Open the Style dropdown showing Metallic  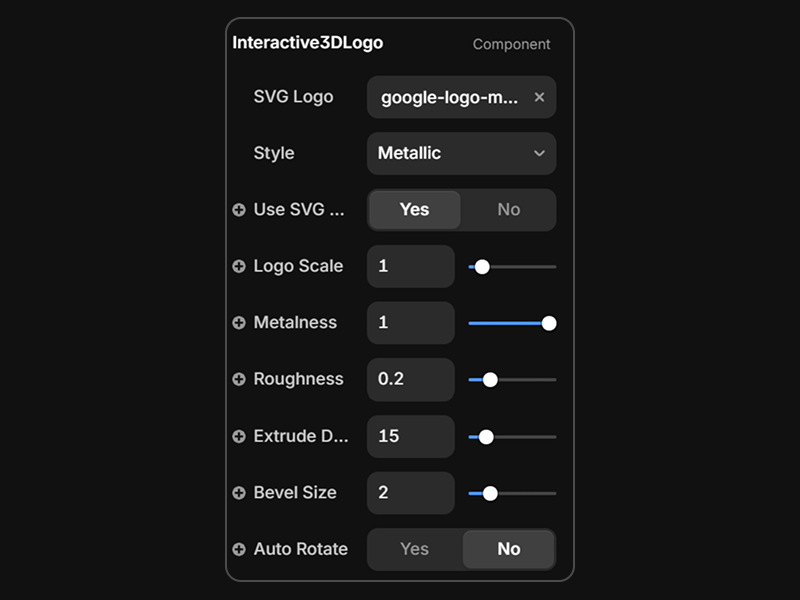[x=461, y=154]
